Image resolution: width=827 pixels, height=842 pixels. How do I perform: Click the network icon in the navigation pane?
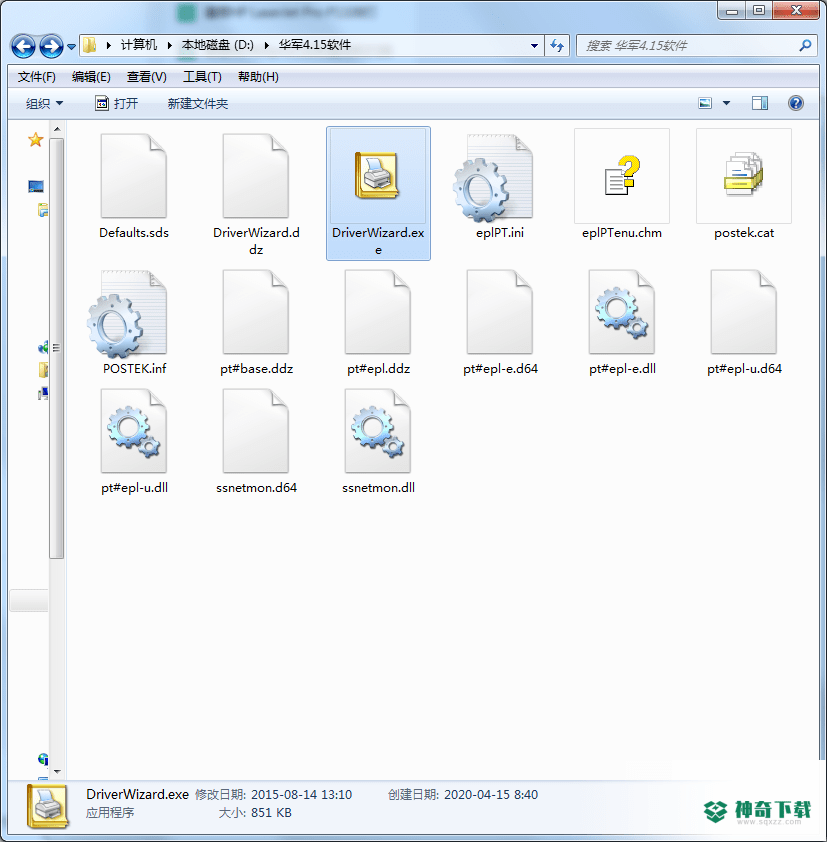[x=43, y=759]
